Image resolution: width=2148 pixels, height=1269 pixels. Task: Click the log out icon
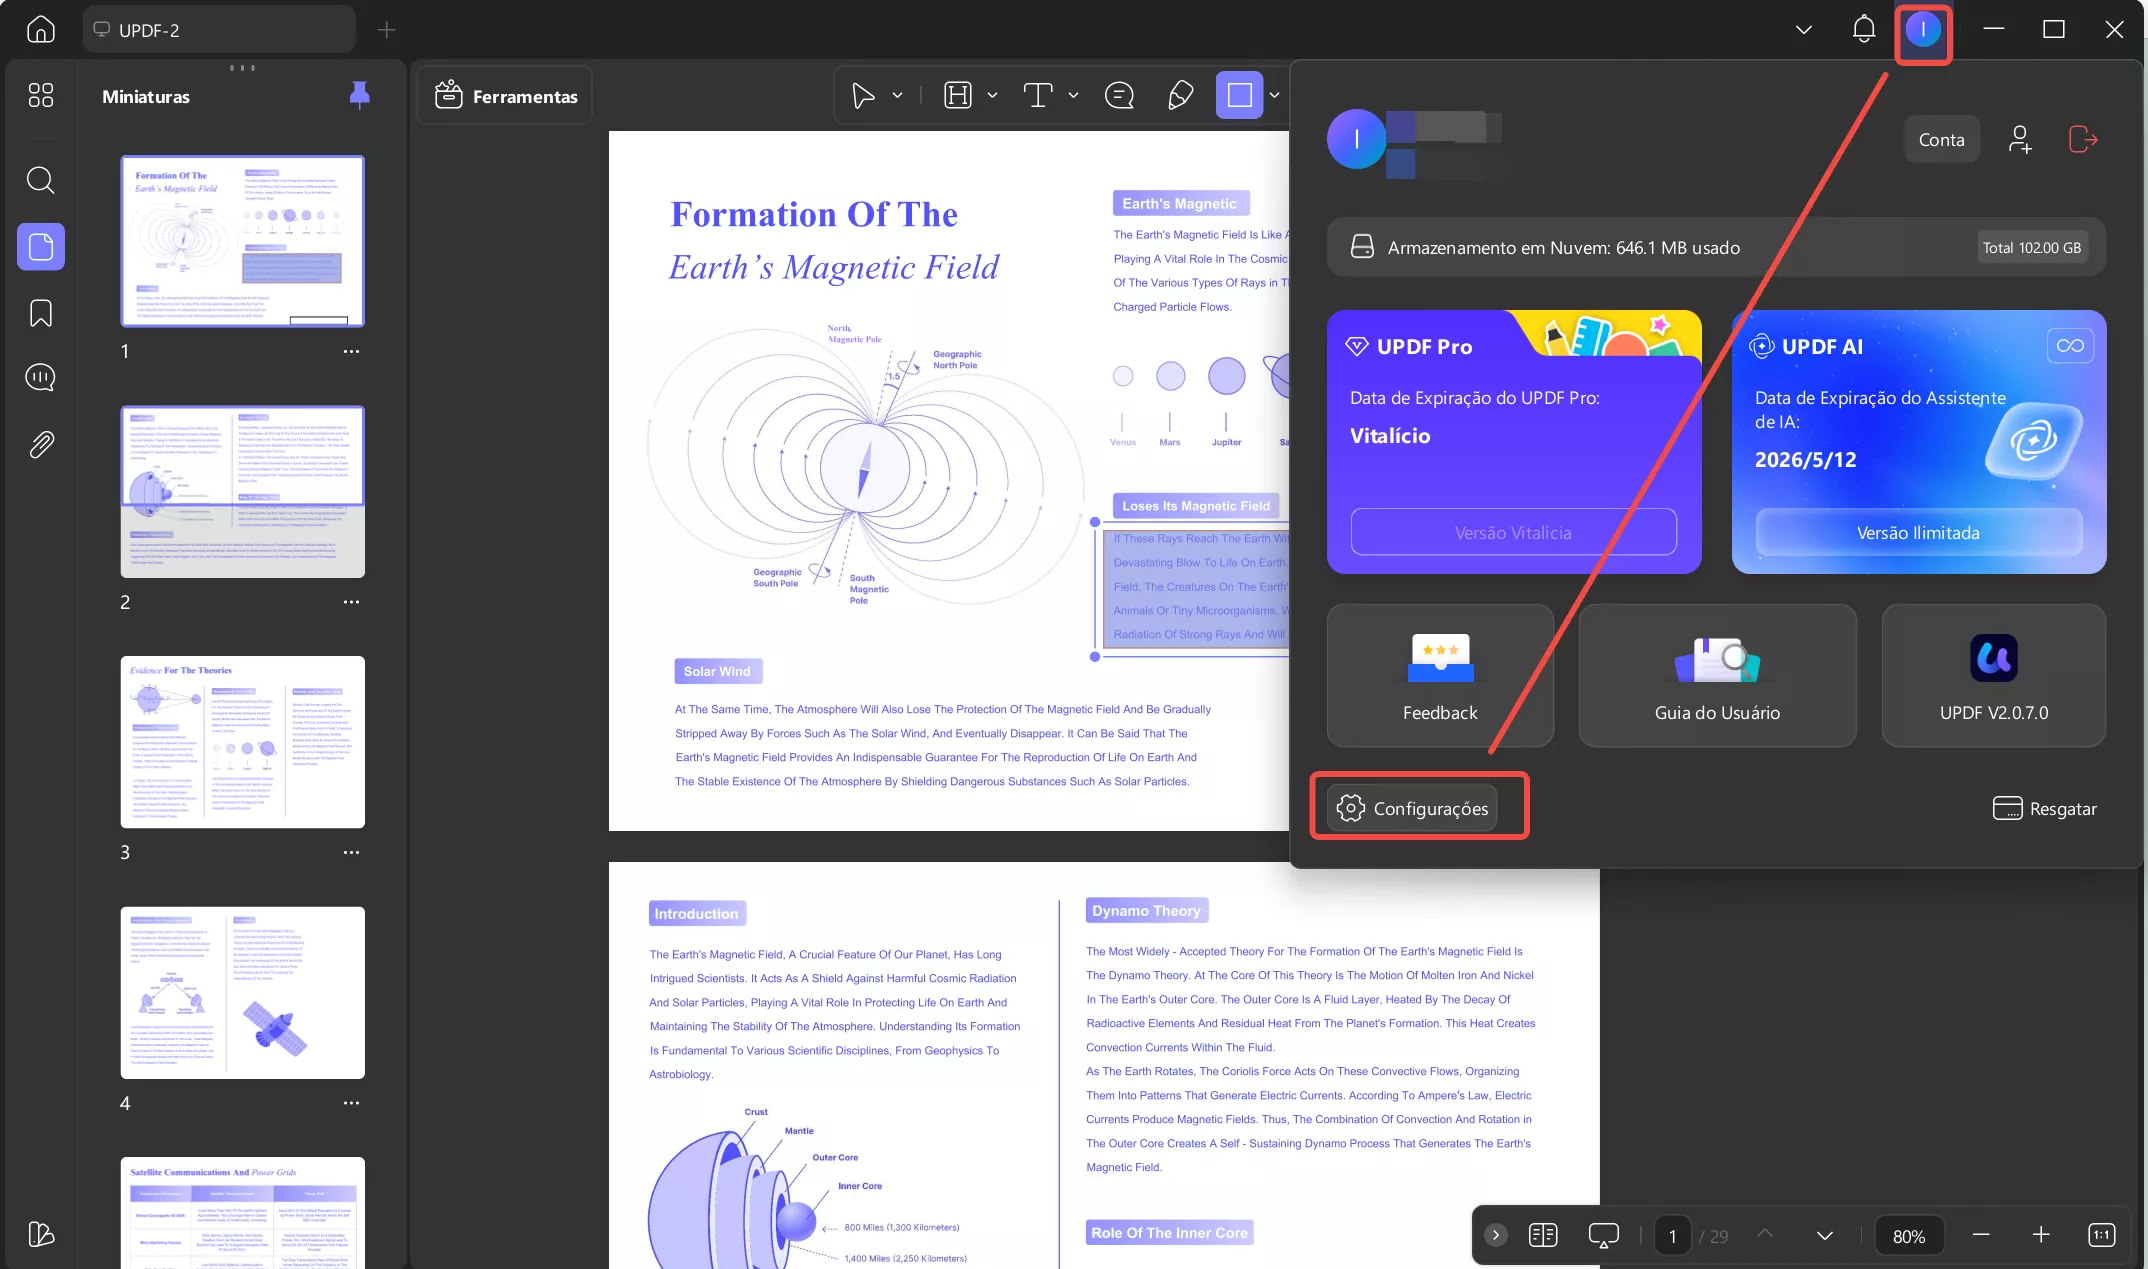coord(2082,140)
